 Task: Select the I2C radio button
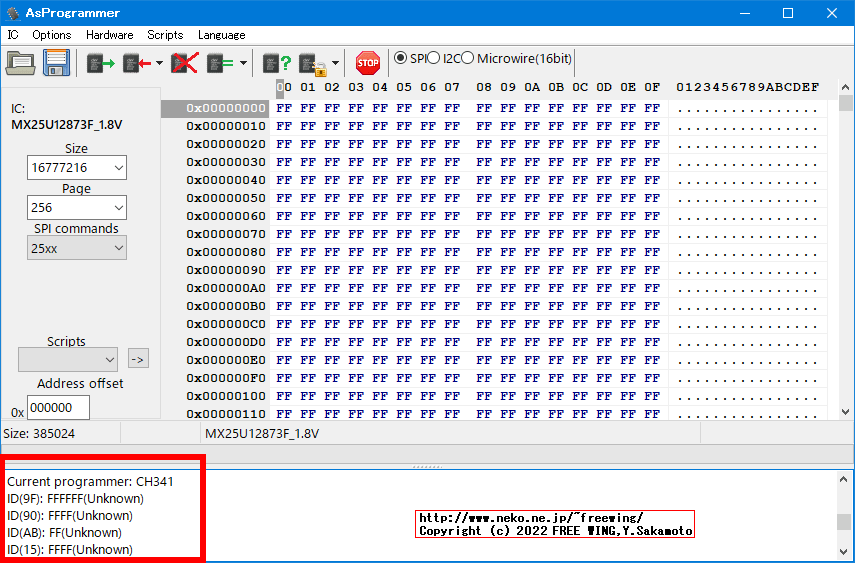pyautogui.click(x=433, y=58)
